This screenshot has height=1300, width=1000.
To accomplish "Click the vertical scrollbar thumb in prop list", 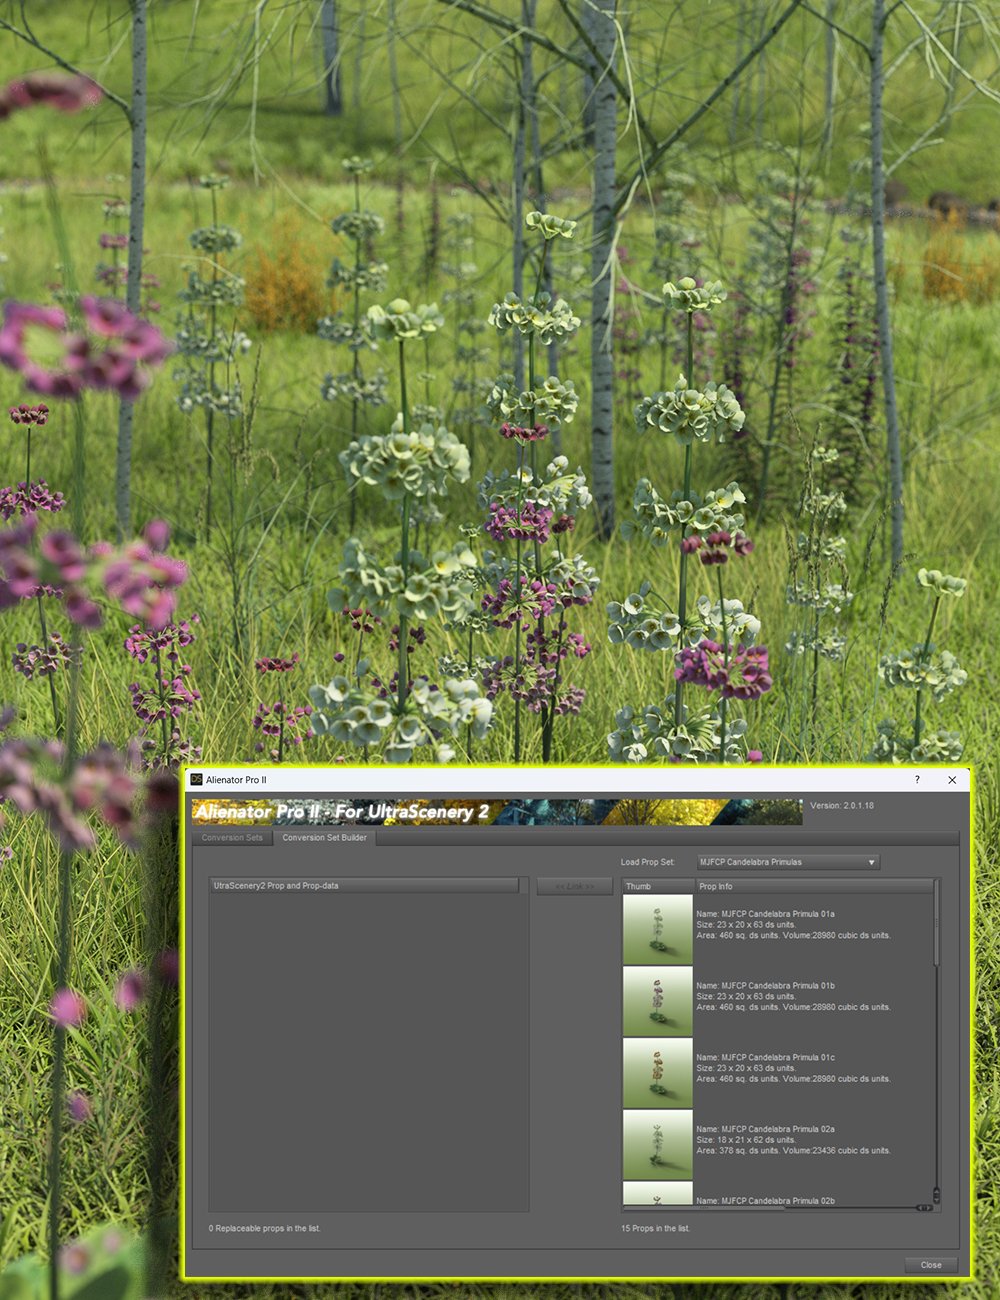I will (x=936, y=920).
